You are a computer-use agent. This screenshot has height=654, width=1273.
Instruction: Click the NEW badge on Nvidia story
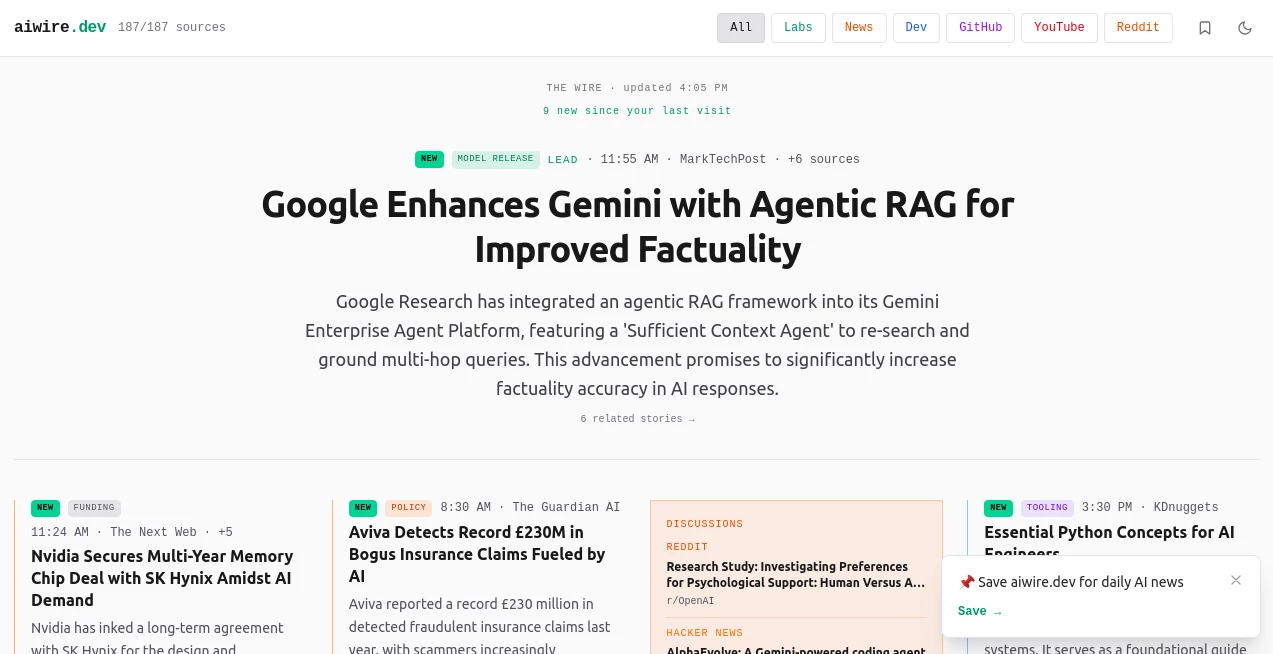click(45, 508)
